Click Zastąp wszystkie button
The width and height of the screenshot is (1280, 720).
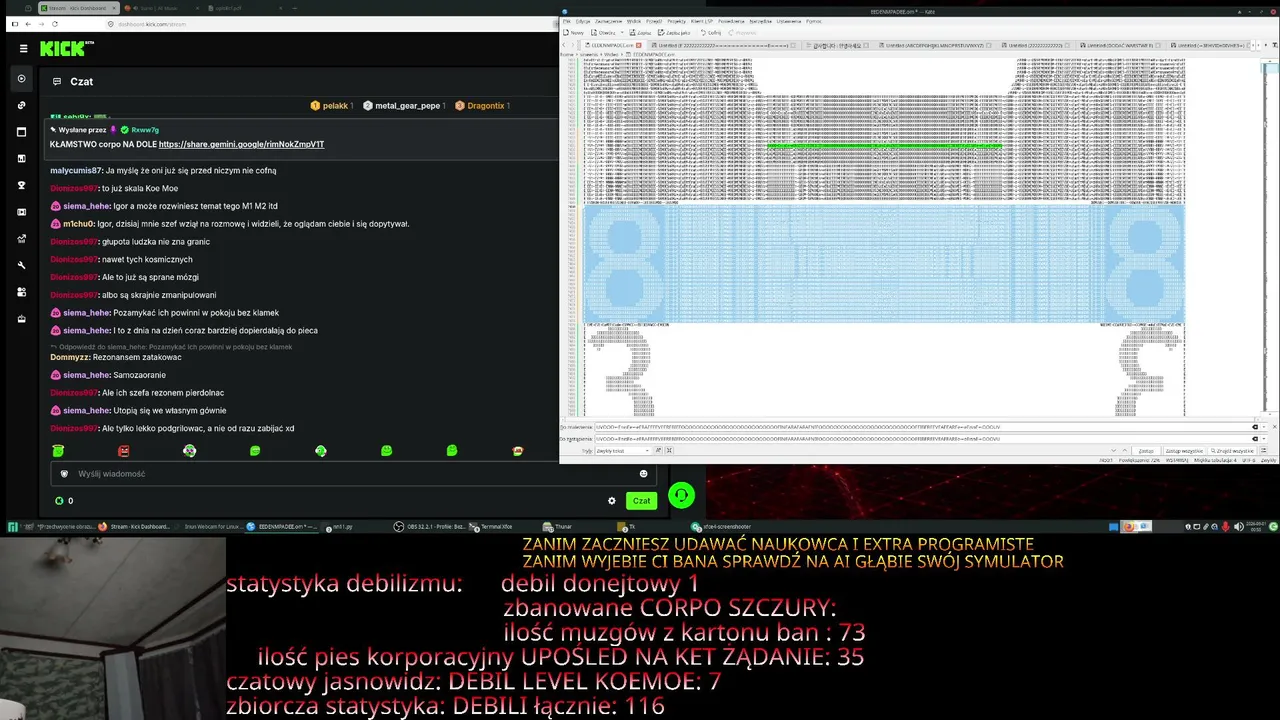(1183, 451)
